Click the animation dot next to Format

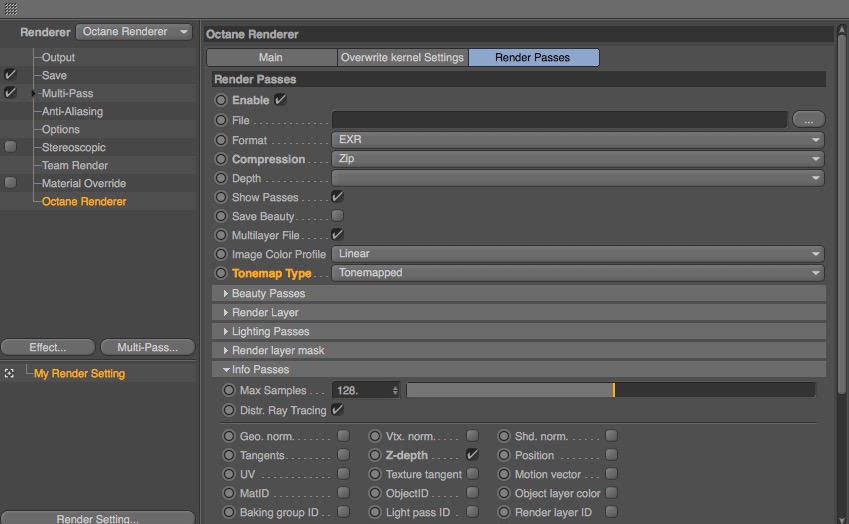221,140
